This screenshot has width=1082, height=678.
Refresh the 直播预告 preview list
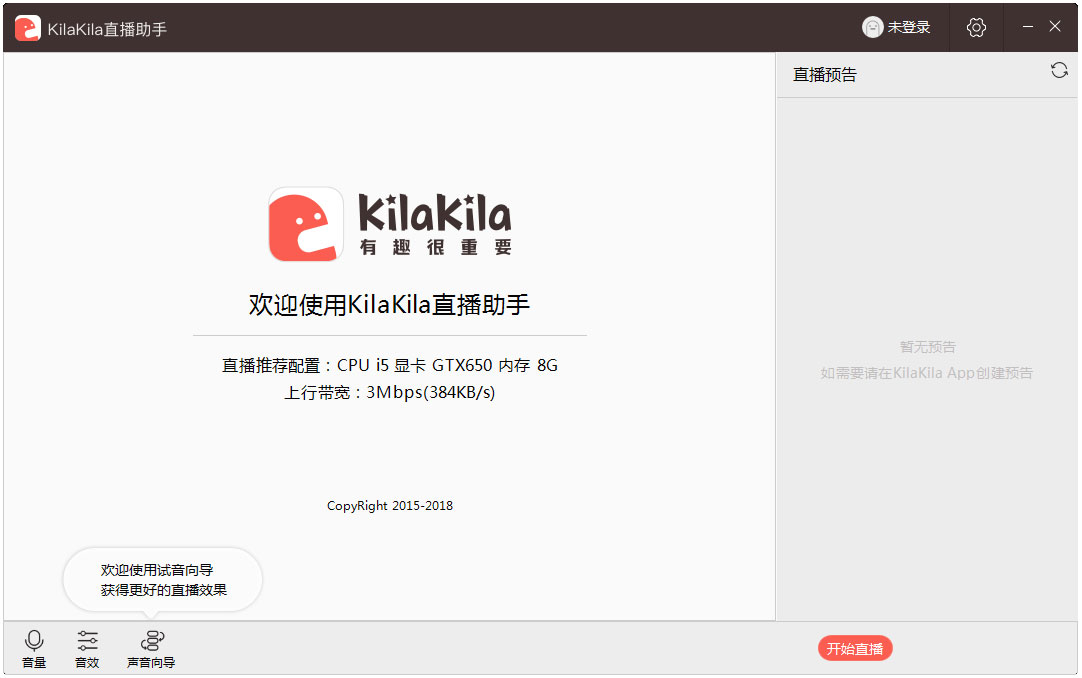(1059, 70)
